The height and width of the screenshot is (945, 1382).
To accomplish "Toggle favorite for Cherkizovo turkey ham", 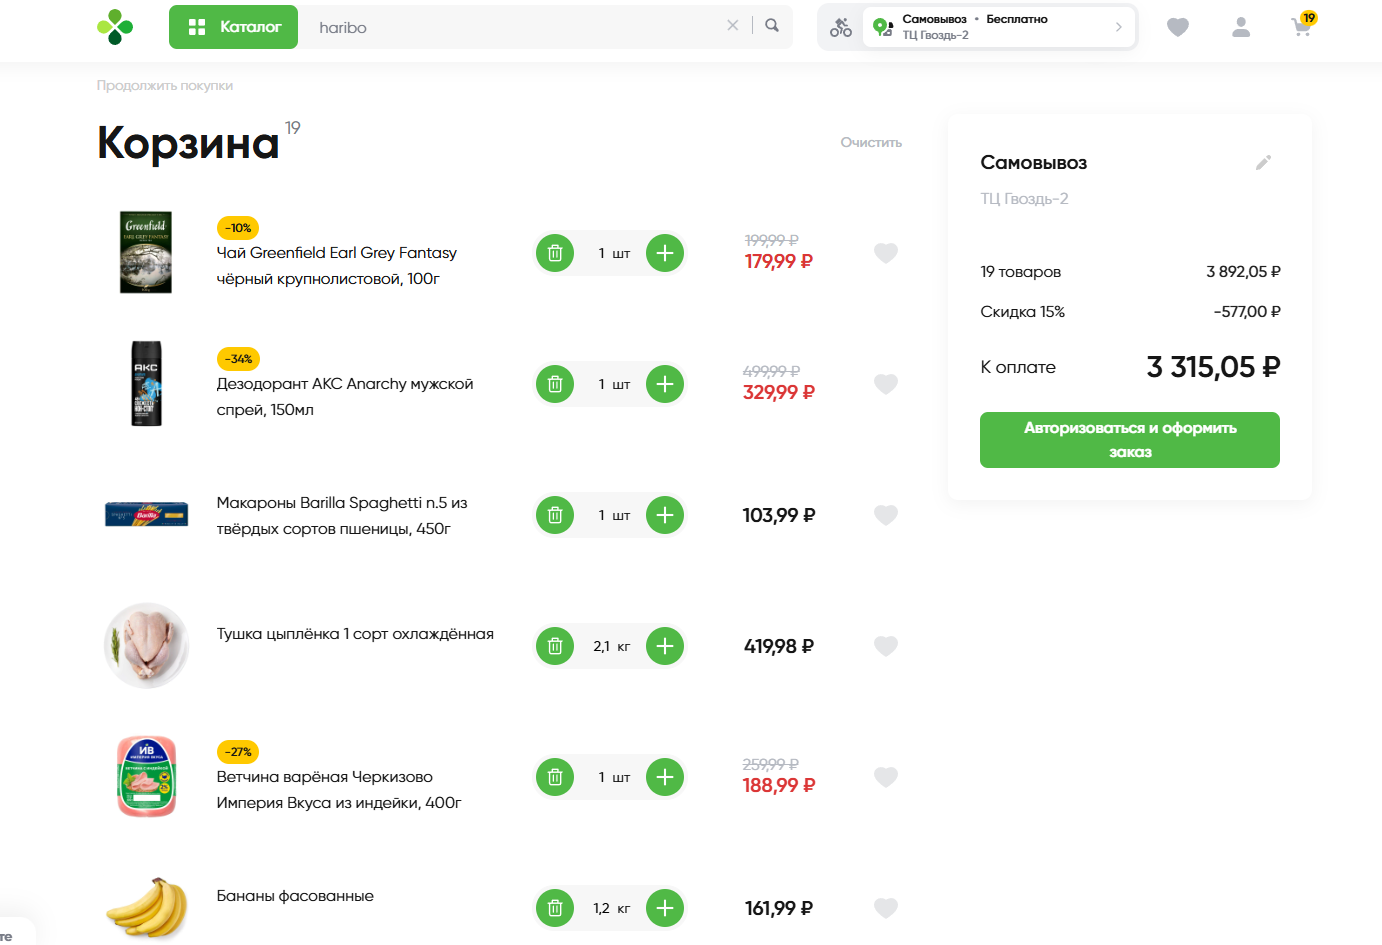I will [886, 777].
